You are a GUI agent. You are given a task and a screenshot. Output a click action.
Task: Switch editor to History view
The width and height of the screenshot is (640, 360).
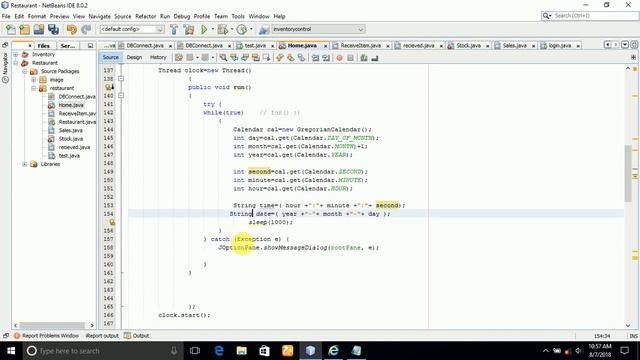(158, 57)
